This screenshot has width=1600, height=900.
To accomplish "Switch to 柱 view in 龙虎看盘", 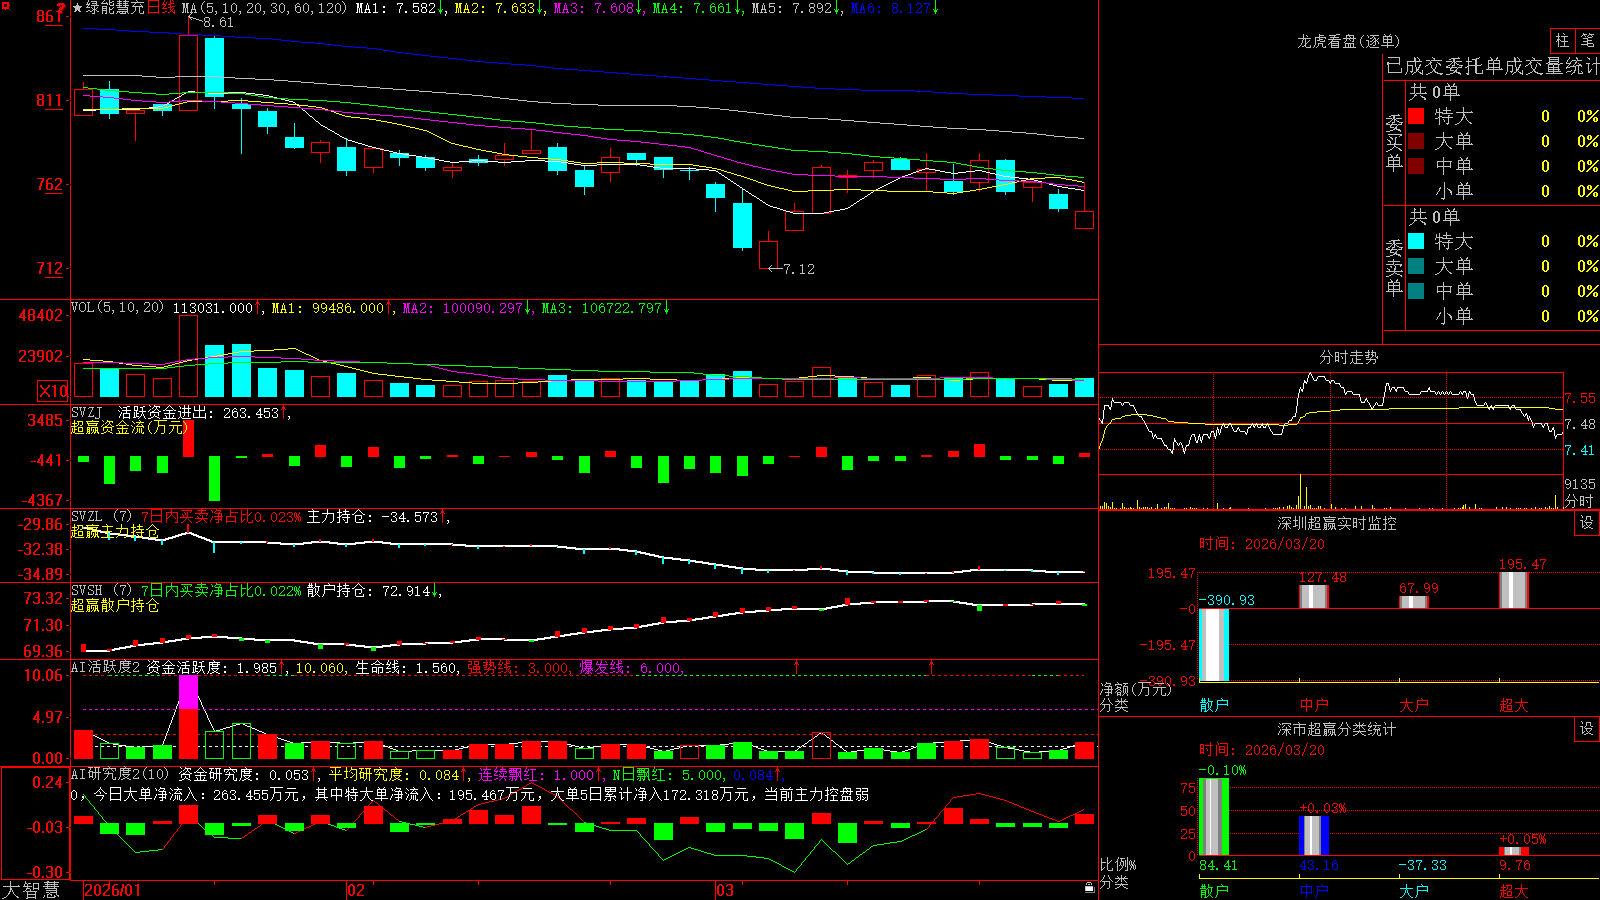I will pyautogui.click(x=1562, y=40).
